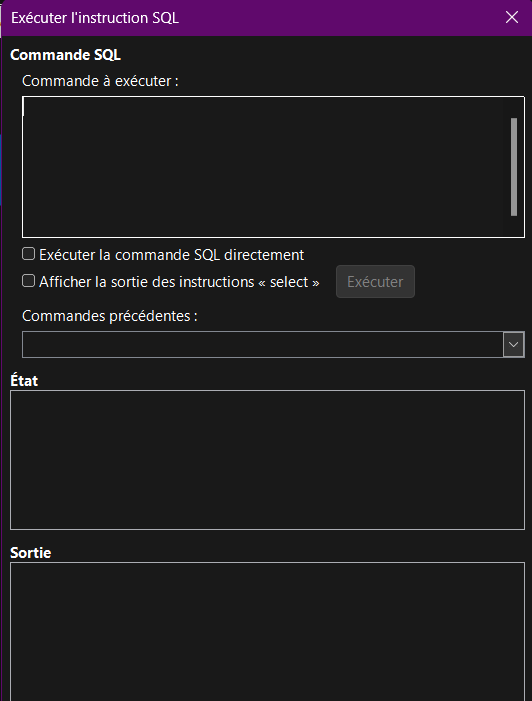Viewport: 532px width, 701px height.
Task: Enable Exécuter la commande SQL directement checkbox
Action: (x=29, y=254)
